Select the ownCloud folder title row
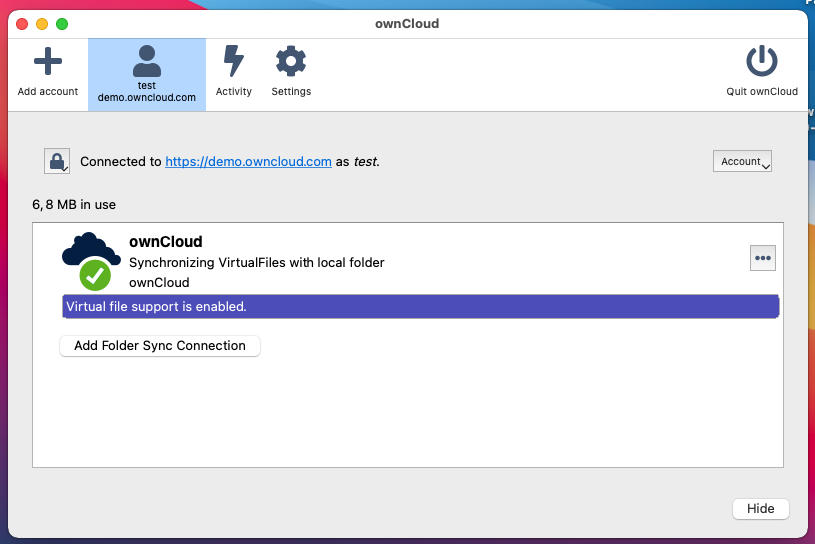The height and width of the screenshot is (544, 815). click(166, 242)
